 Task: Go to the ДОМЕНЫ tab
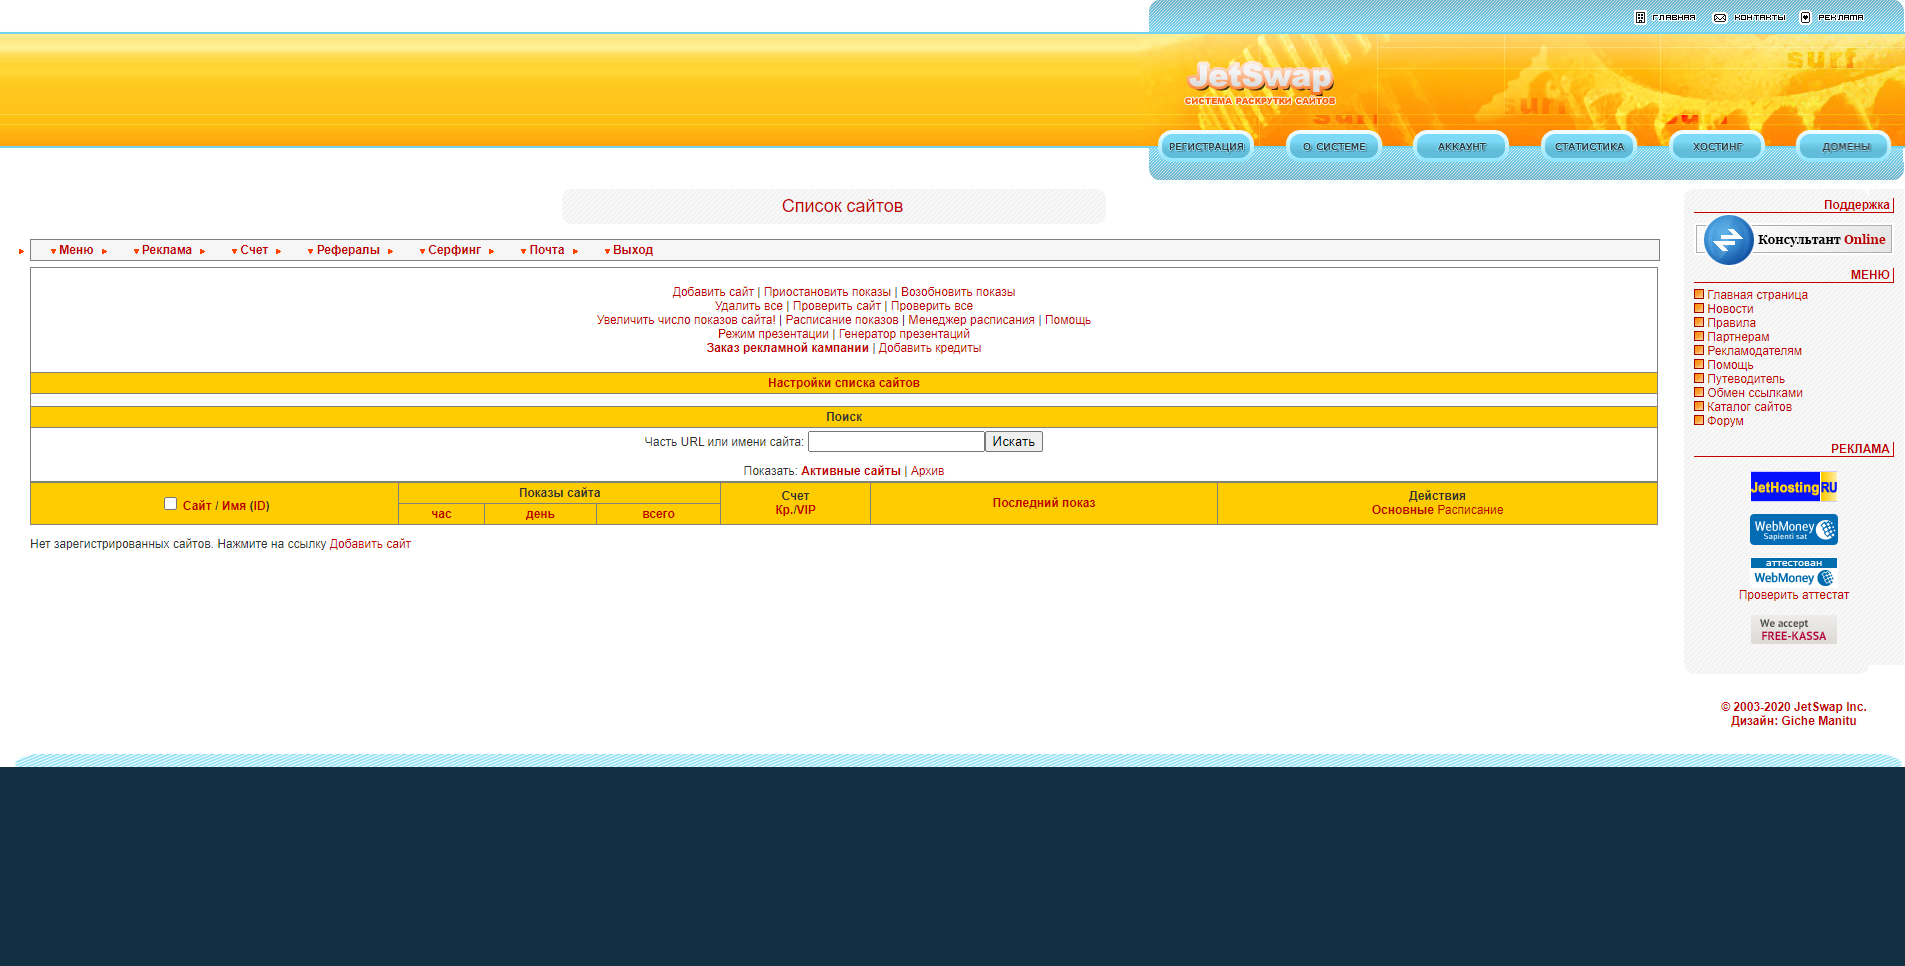[x=1845, y=147]
